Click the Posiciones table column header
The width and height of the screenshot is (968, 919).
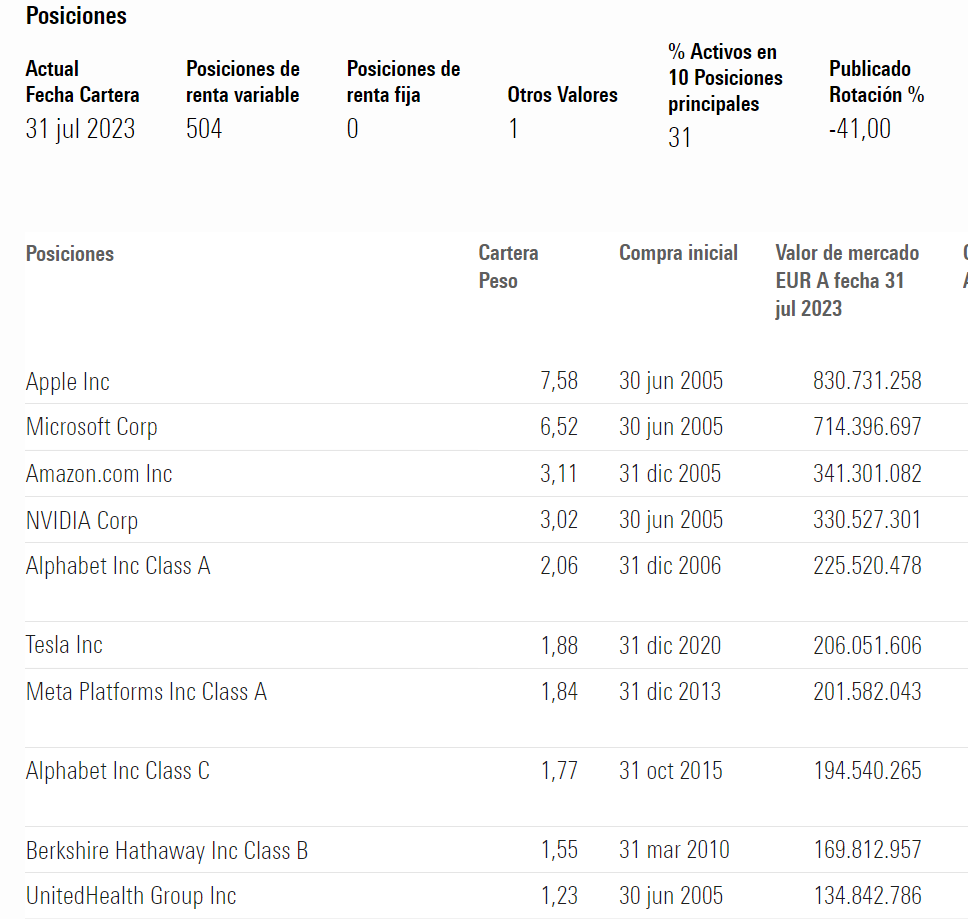[70, 254]
